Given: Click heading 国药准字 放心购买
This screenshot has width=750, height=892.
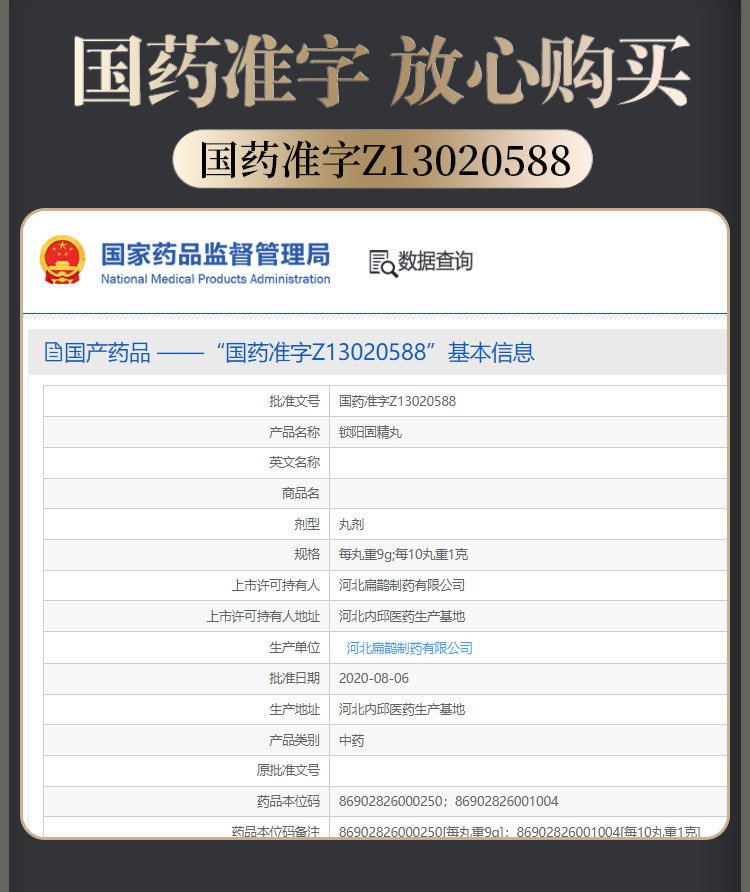Looking at the screenshot, I should tap(382, 71).
